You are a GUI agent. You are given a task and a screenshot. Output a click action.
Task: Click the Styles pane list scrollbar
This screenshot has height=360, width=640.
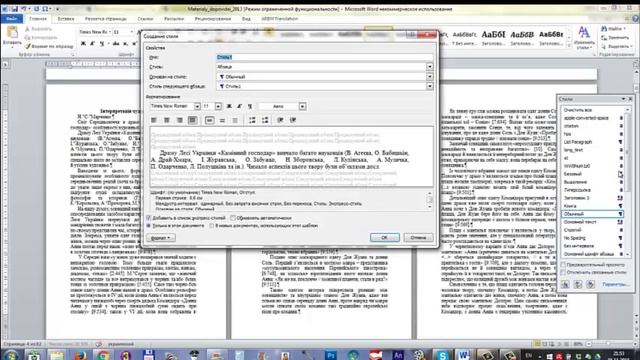(x=628, y=182)
